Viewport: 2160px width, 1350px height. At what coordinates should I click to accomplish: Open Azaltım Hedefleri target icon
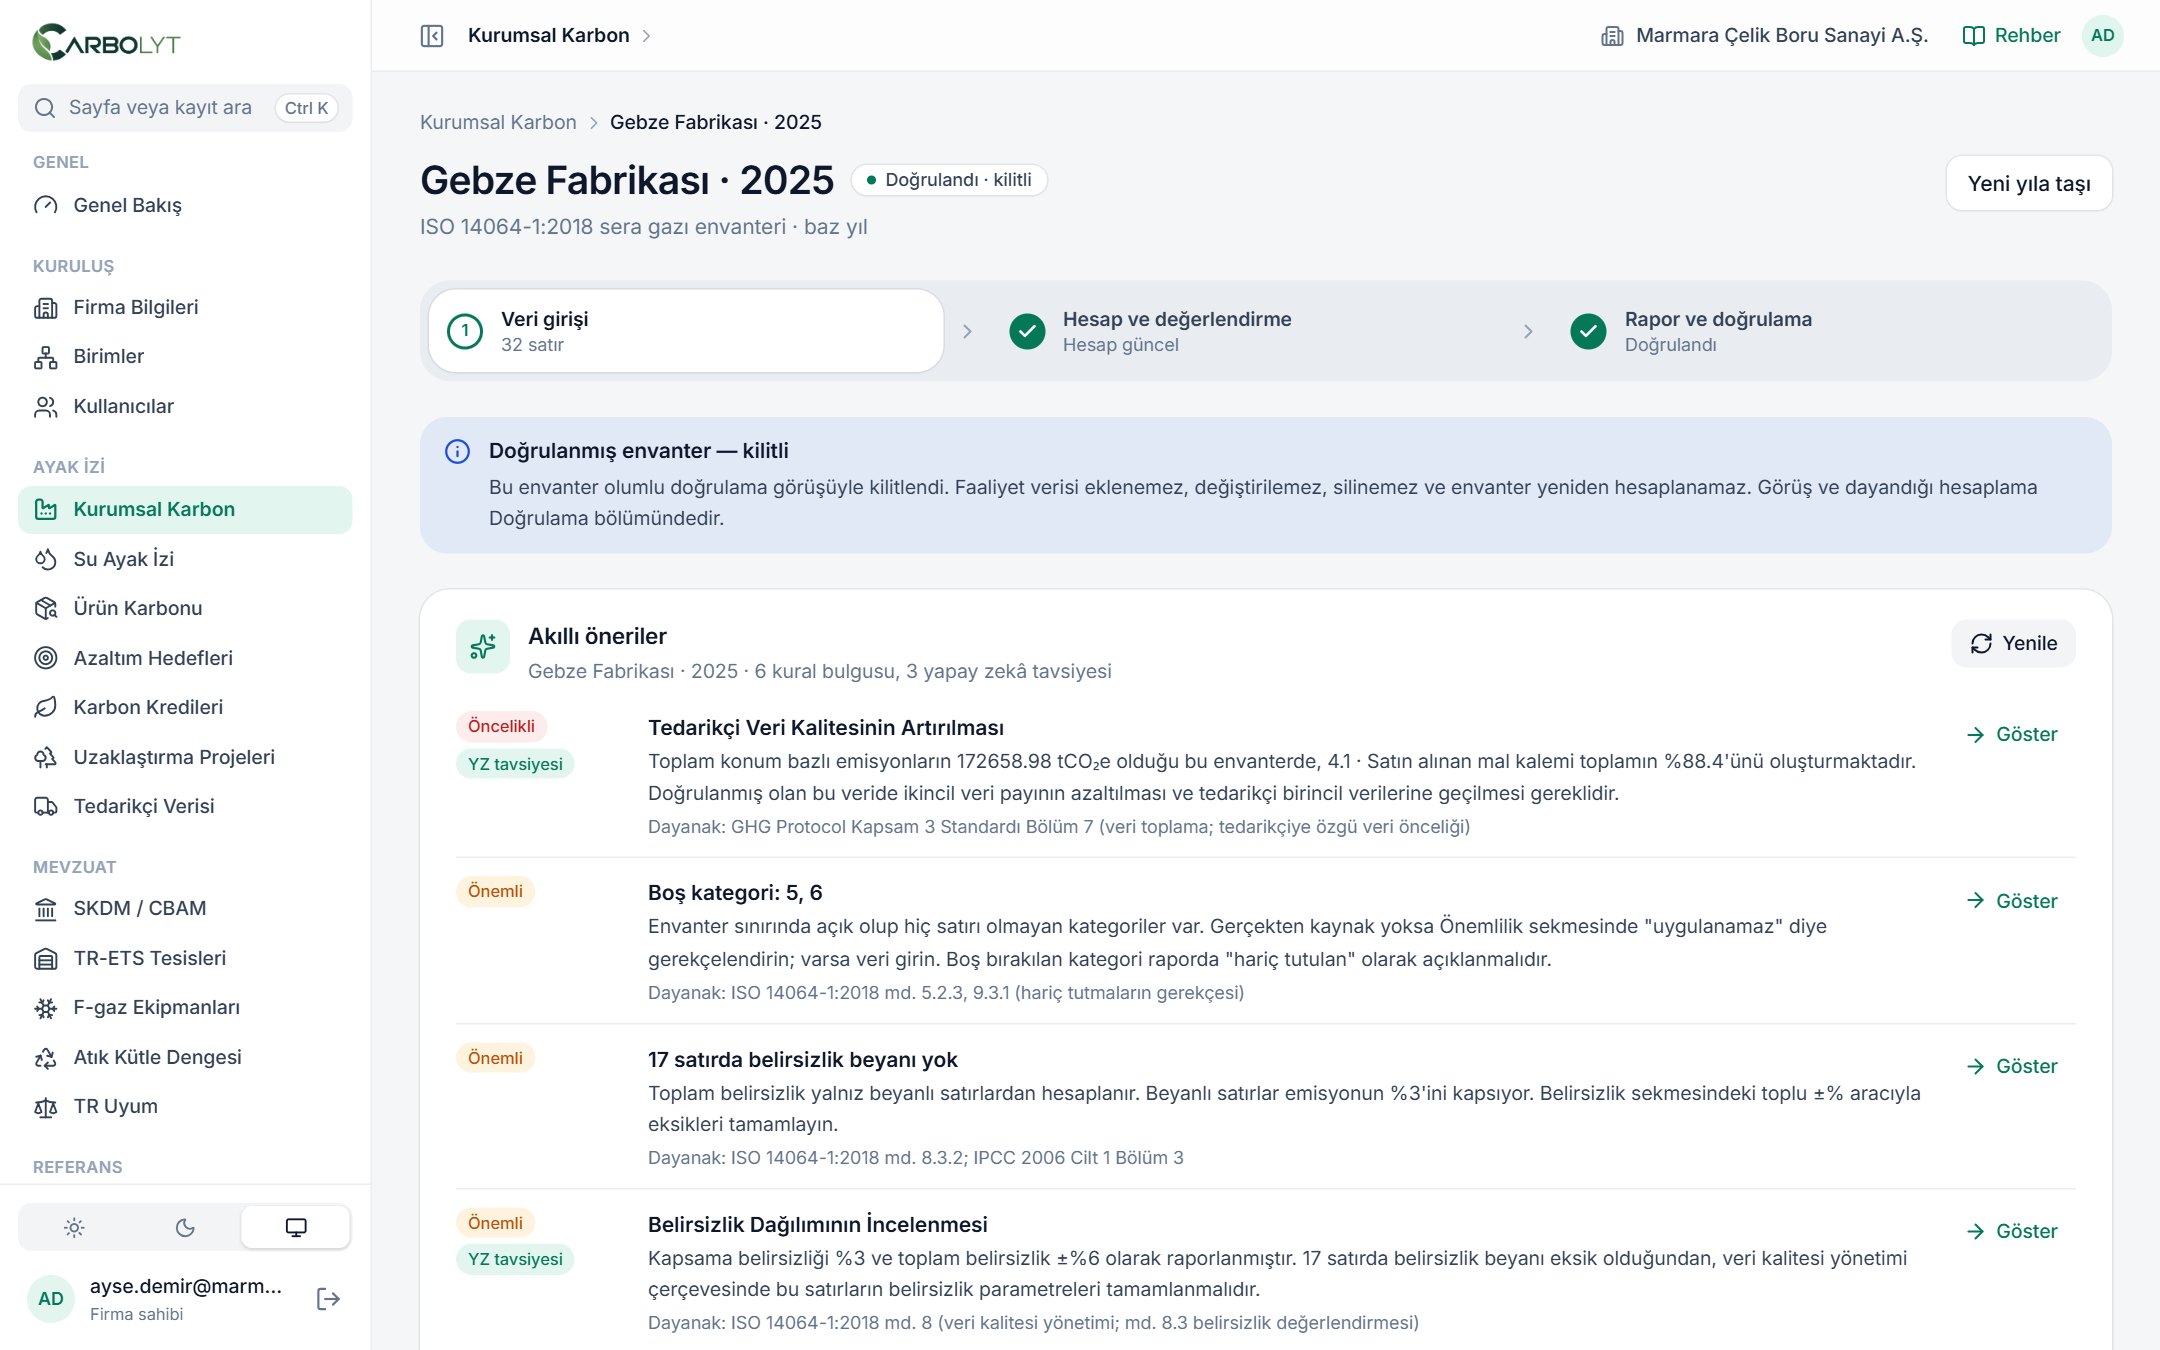[x=46, y=658]
